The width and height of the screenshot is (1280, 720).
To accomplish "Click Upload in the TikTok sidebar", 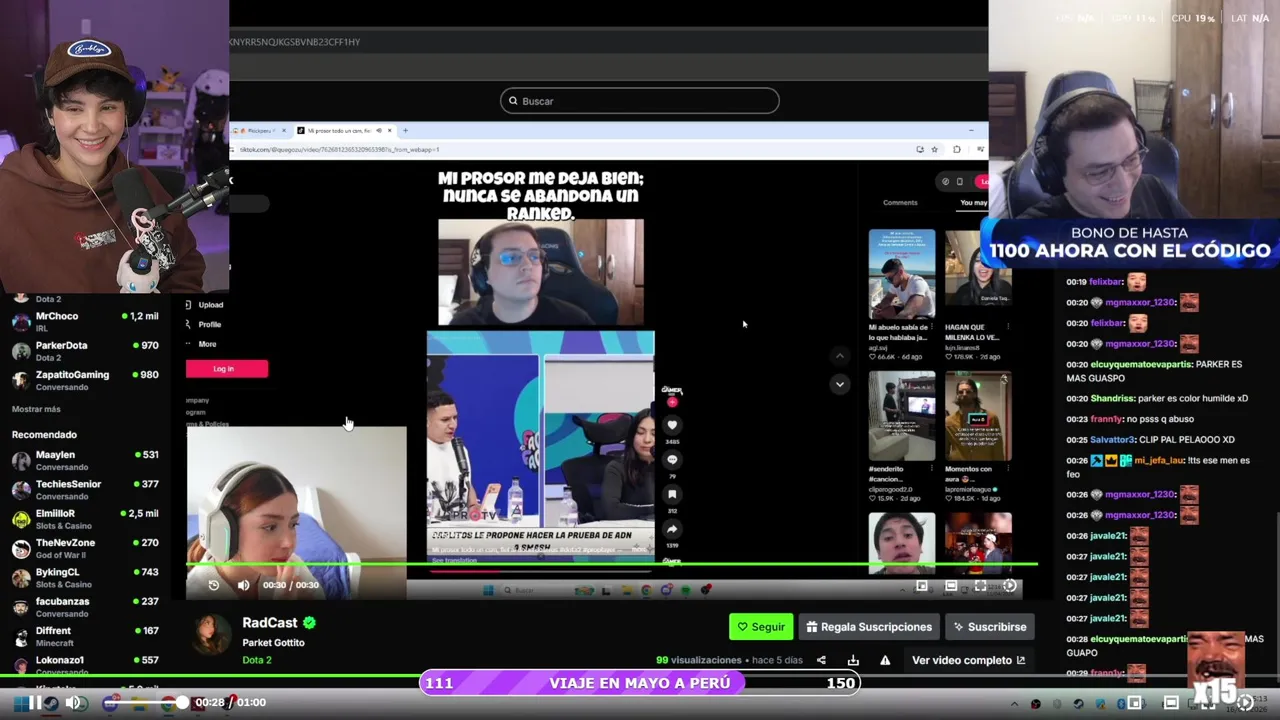I will pos(210,305).
